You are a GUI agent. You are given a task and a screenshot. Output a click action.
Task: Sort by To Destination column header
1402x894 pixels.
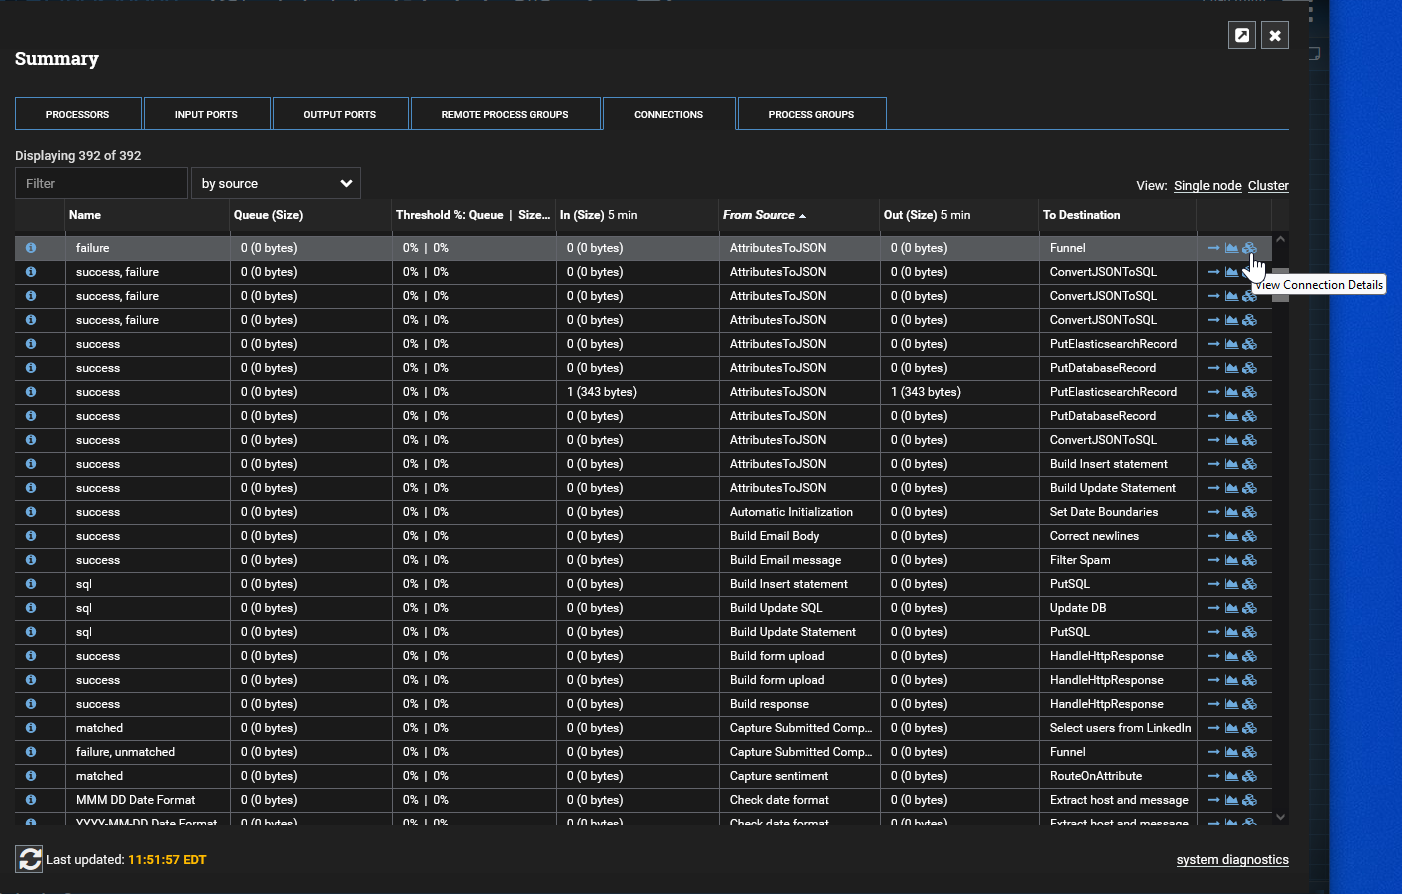(x=1118, y=215)
